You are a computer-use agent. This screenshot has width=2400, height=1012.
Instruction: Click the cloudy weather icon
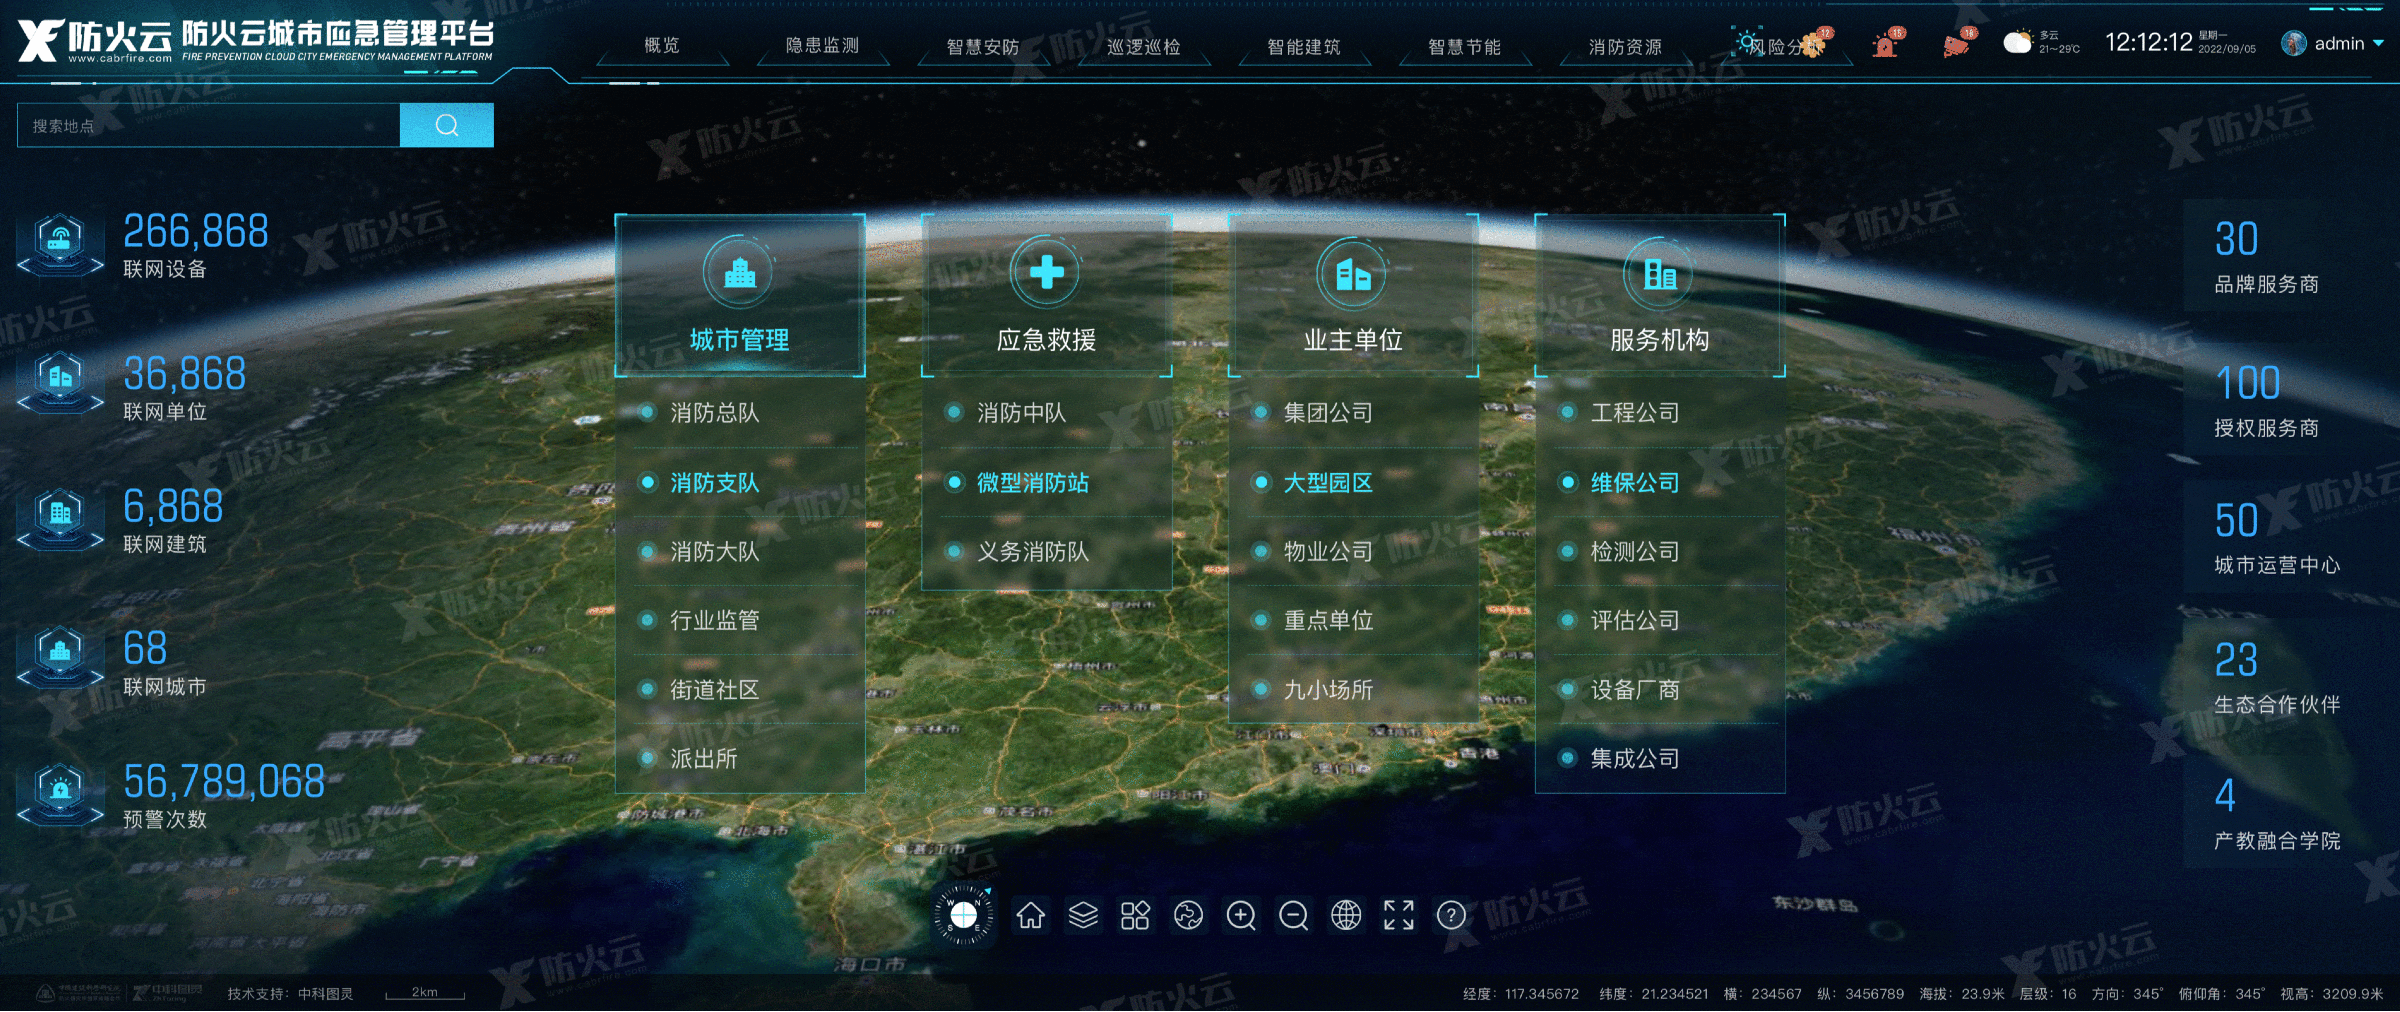2018,43
